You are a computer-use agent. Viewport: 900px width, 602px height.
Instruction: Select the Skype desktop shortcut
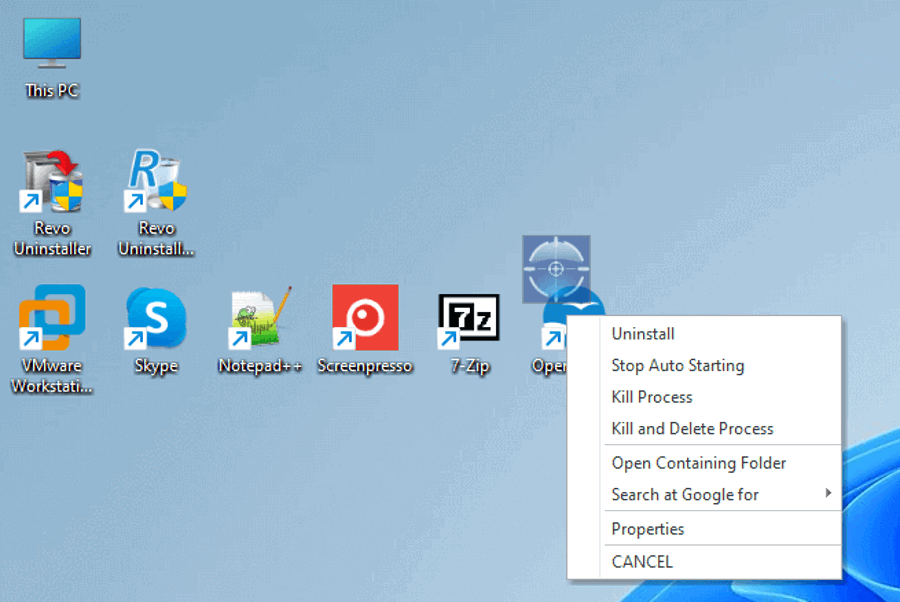tap(156, 330)
